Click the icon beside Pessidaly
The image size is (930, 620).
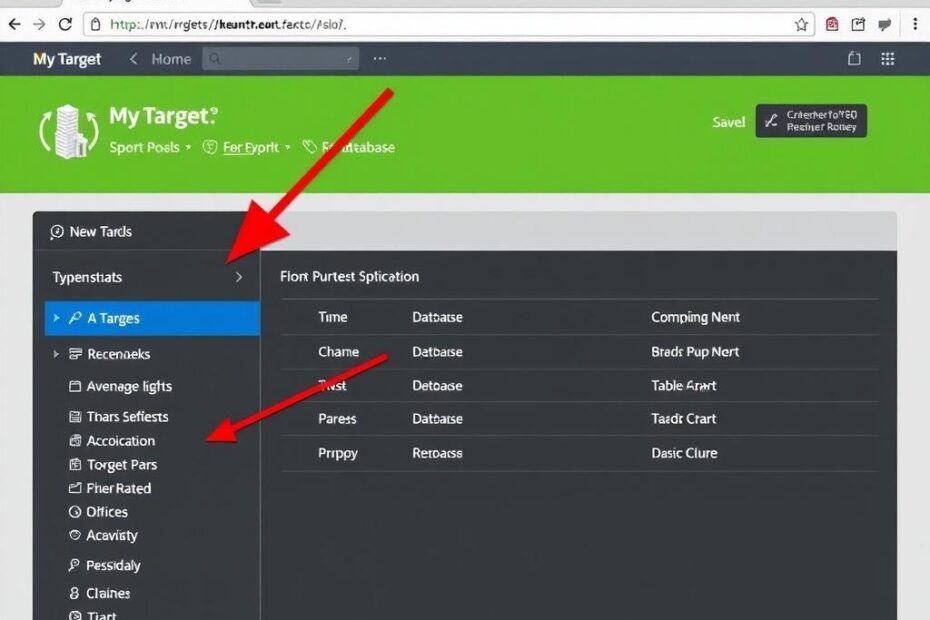(x=75, y=565)
